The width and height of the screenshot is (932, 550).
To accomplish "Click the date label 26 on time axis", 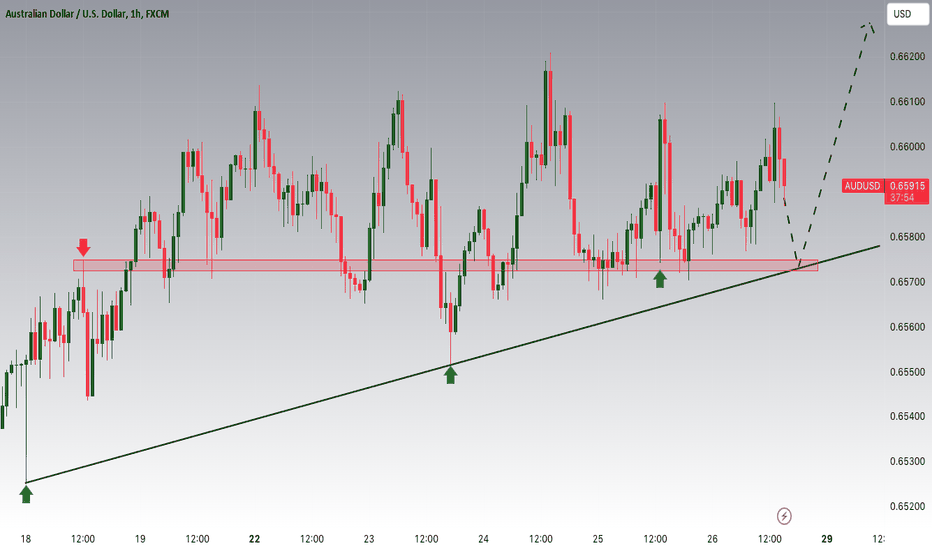I will pos(712,539).
